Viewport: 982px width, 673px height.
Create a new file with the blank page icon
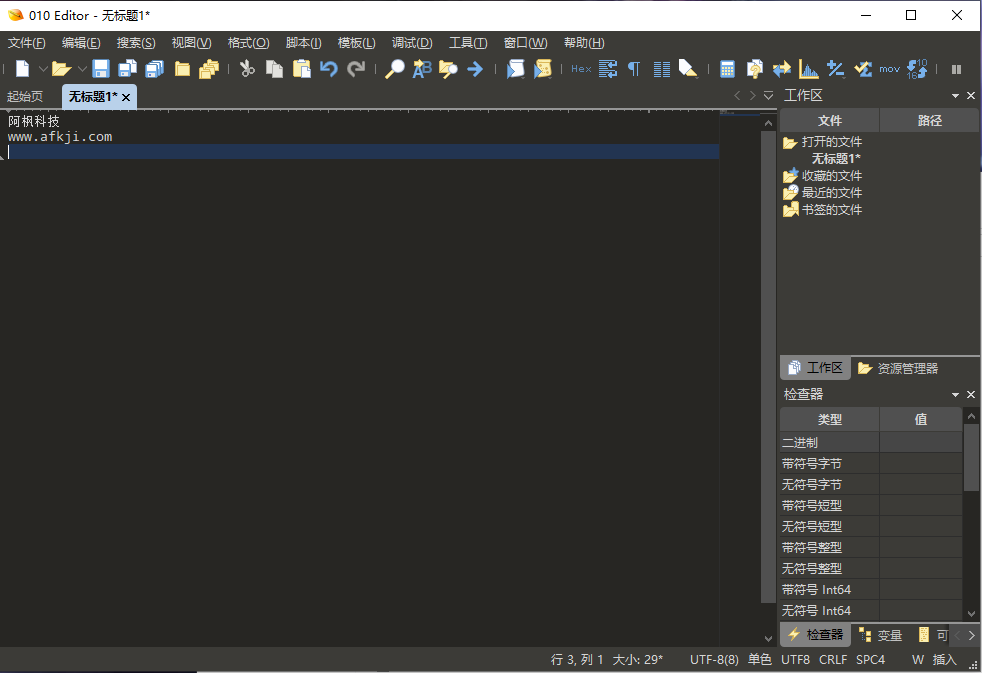click(23, 69)
